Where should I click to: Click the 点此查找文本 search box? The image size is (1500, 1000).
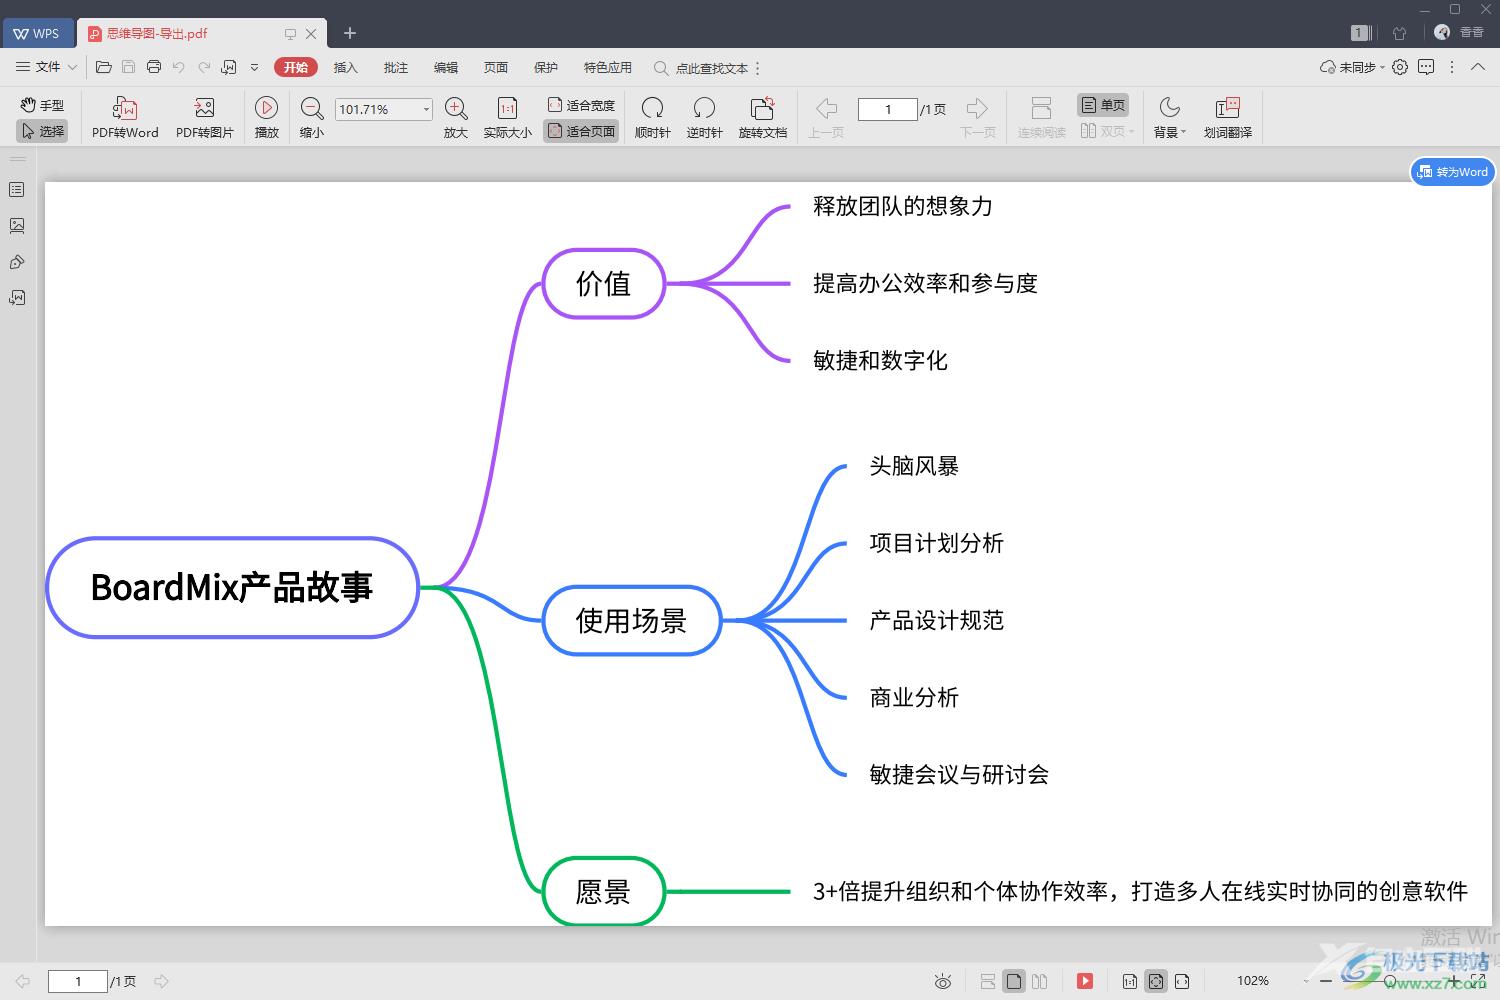tap(701, 68)
